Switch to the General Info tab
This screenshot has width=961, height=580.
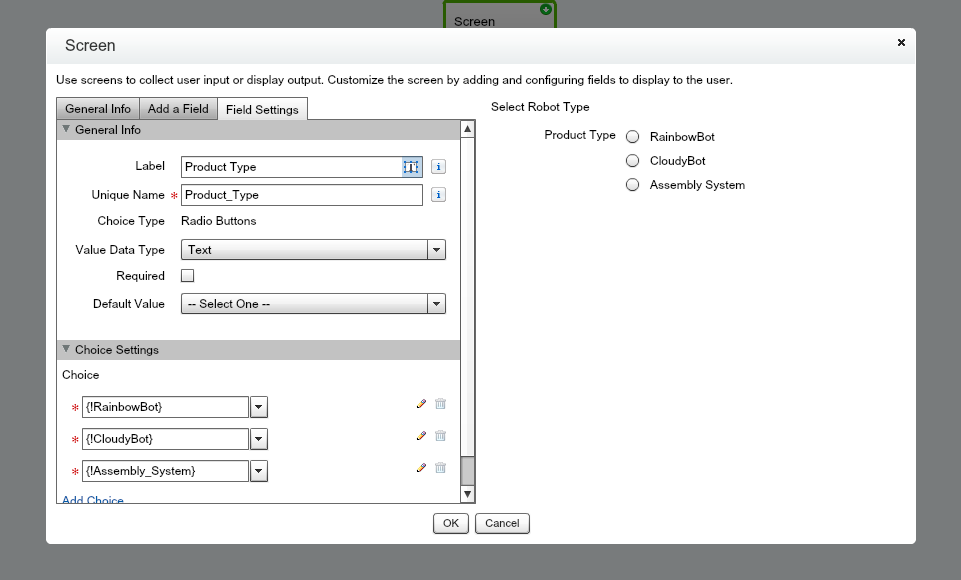98,109
